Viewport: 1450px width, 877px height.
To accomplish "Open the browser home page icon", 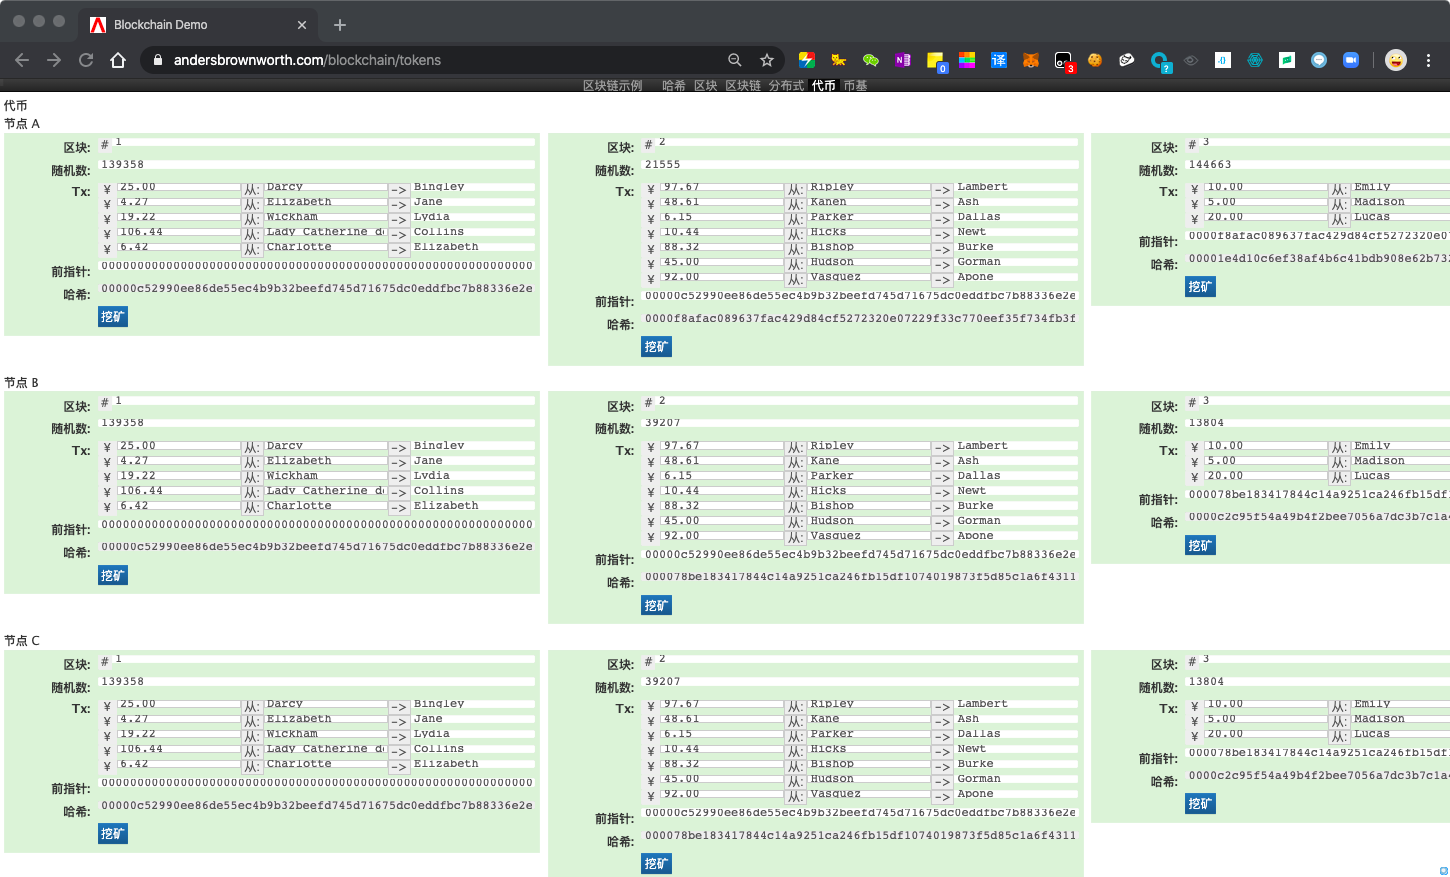I will click(x=118, y=60).
